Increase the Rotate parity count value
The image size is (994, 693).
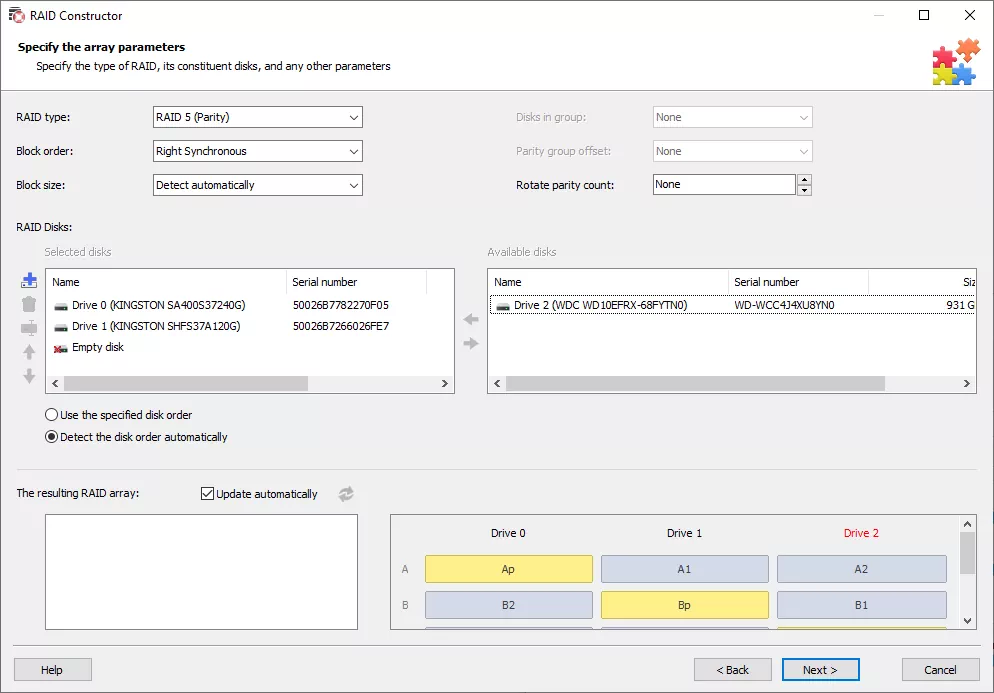pos(804,180)
